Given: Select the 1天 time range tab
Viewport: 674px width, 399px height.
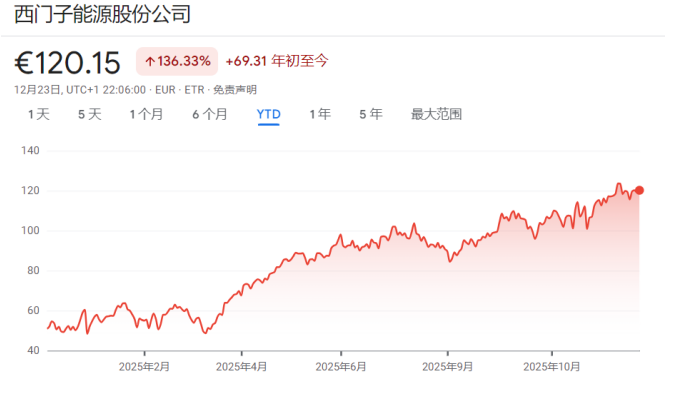Looking at the screenshot, I should click(x=39, y=114).
